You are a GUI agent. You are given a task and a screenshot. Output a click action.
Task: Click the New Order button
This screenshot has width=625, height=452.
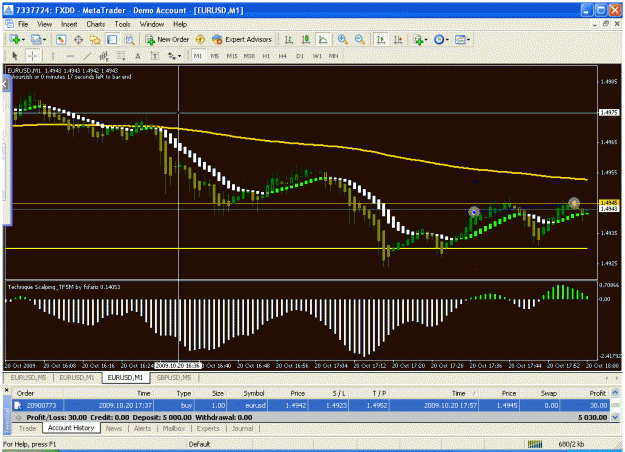pos(167,39)
